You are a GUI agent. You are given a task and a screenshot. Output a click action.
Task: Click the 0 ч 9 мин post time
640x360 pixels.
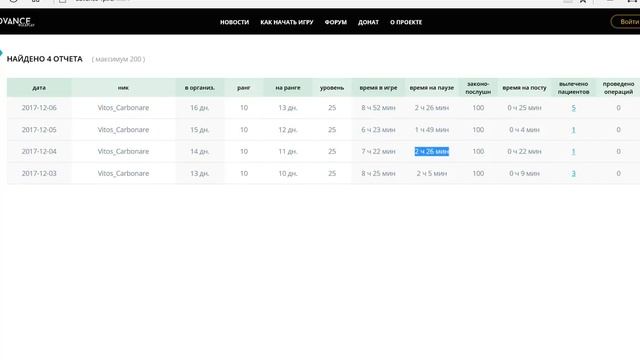524,173
